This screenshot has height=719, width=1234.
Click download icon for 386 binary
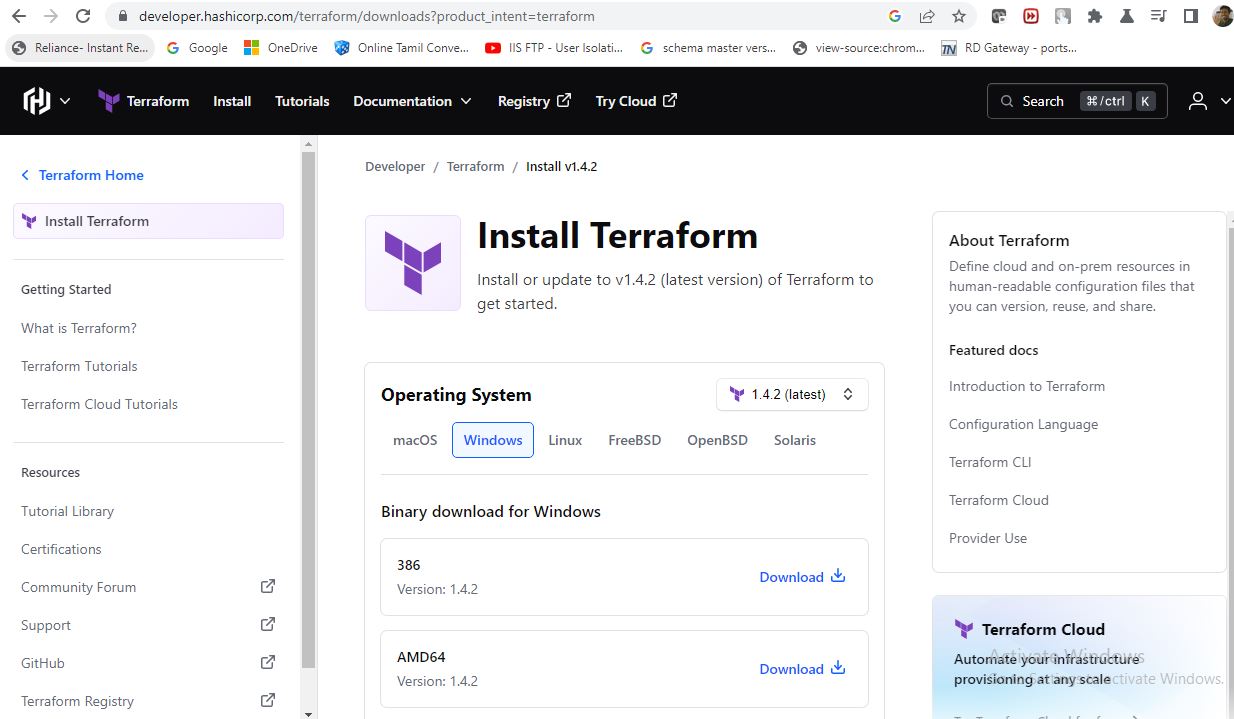(838, 576)
